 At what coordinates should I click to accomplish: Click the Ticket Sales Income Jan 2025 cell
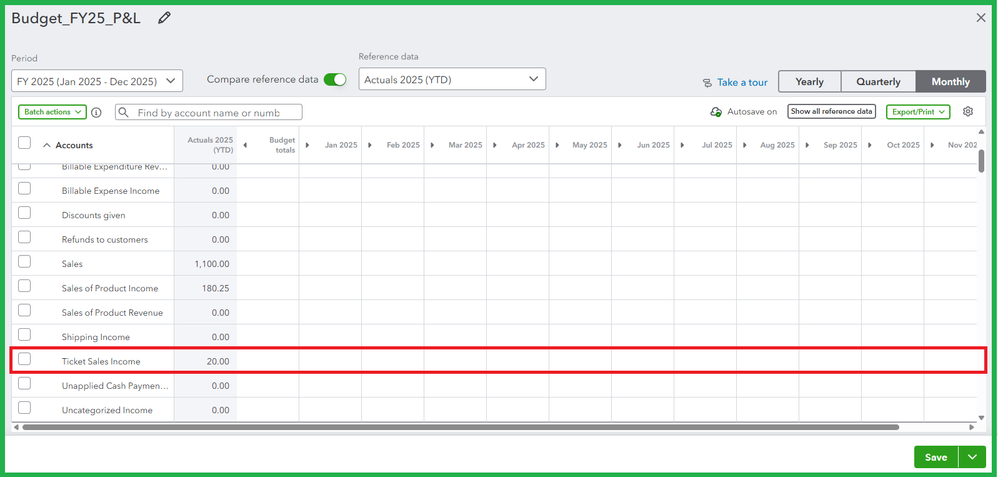pos(330,361)
